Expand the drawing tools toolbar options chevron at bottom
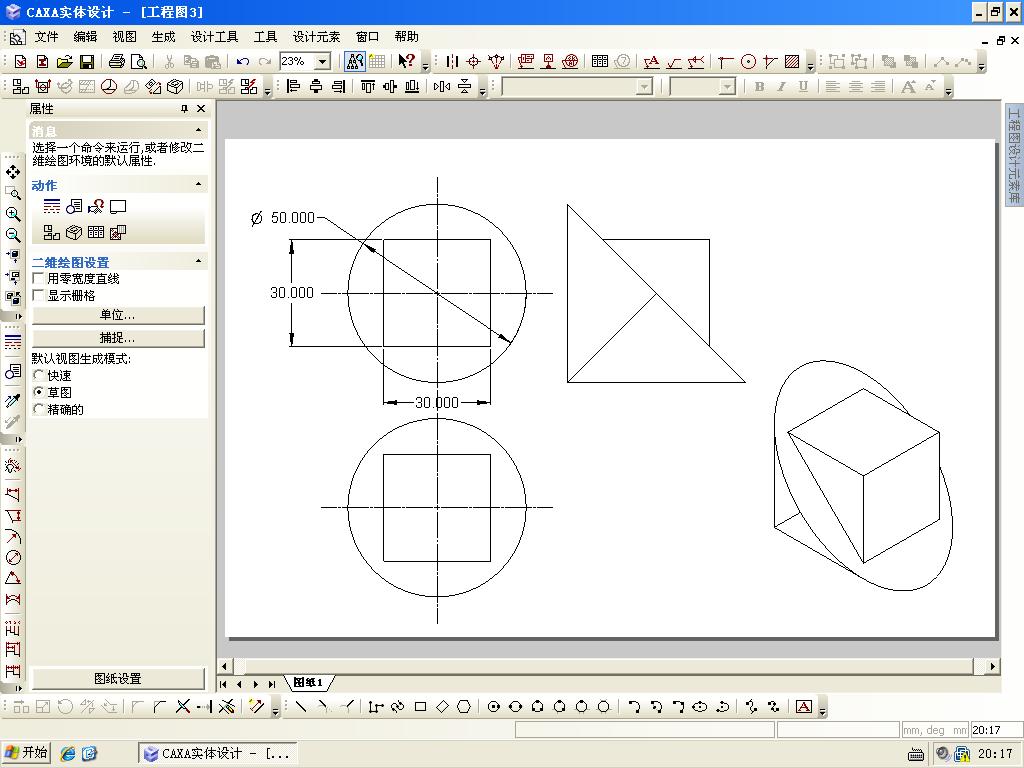Screen dimensions: 1024x768 (822, 709)
